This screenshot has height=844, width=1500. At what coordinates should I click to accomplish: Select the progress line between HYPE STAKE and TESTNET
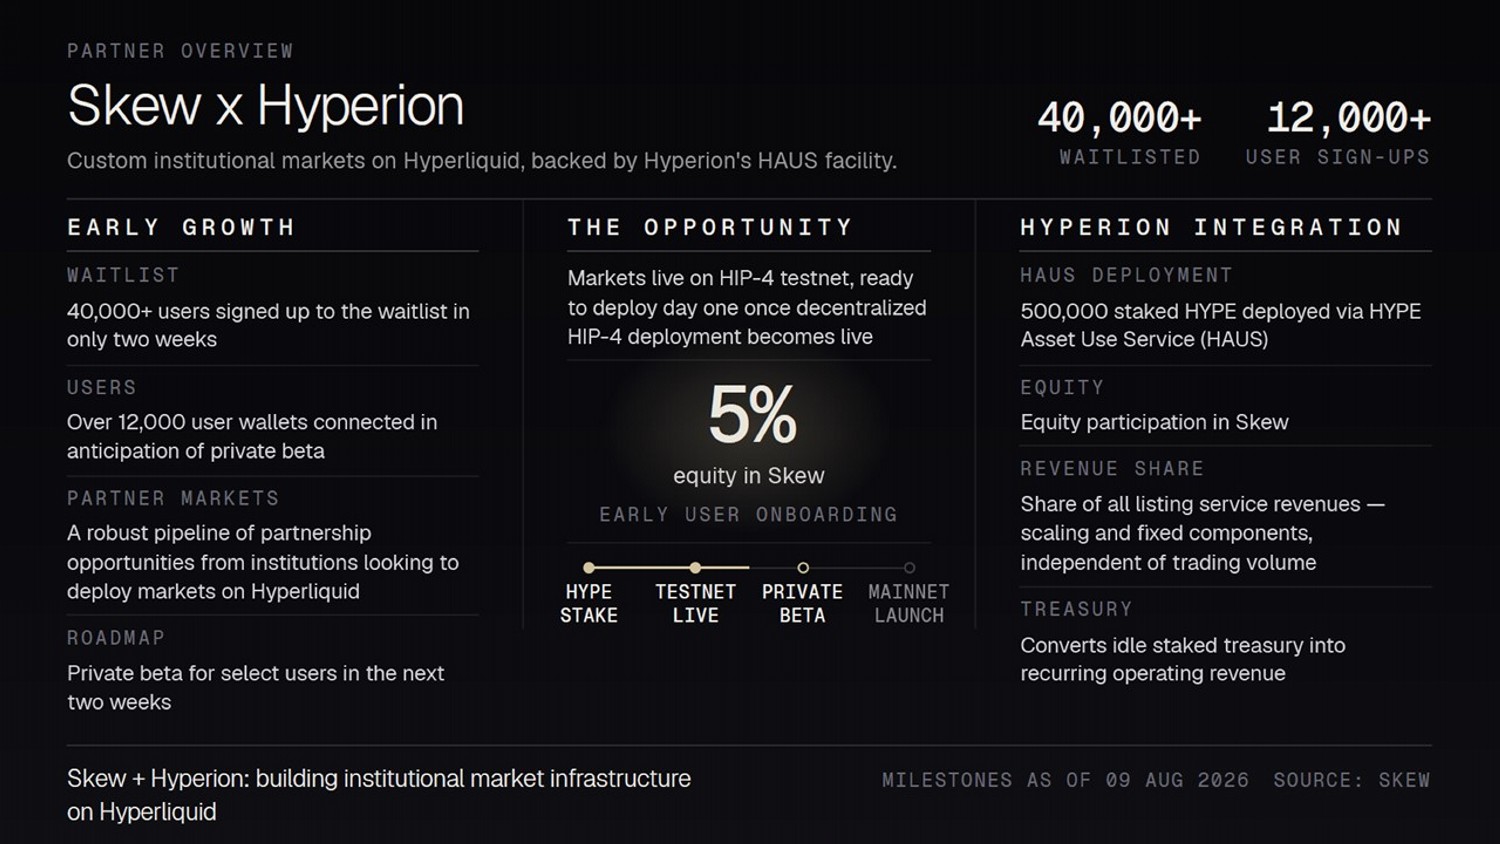point(642,568)
